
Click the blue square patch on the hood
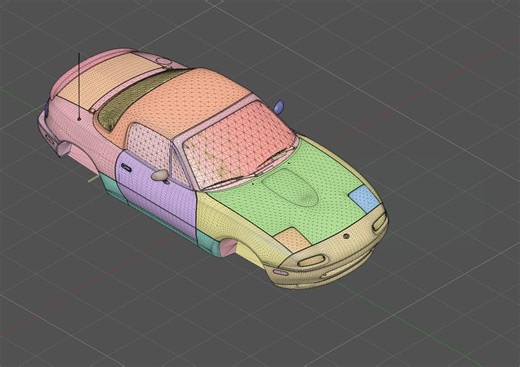(364, 199)
